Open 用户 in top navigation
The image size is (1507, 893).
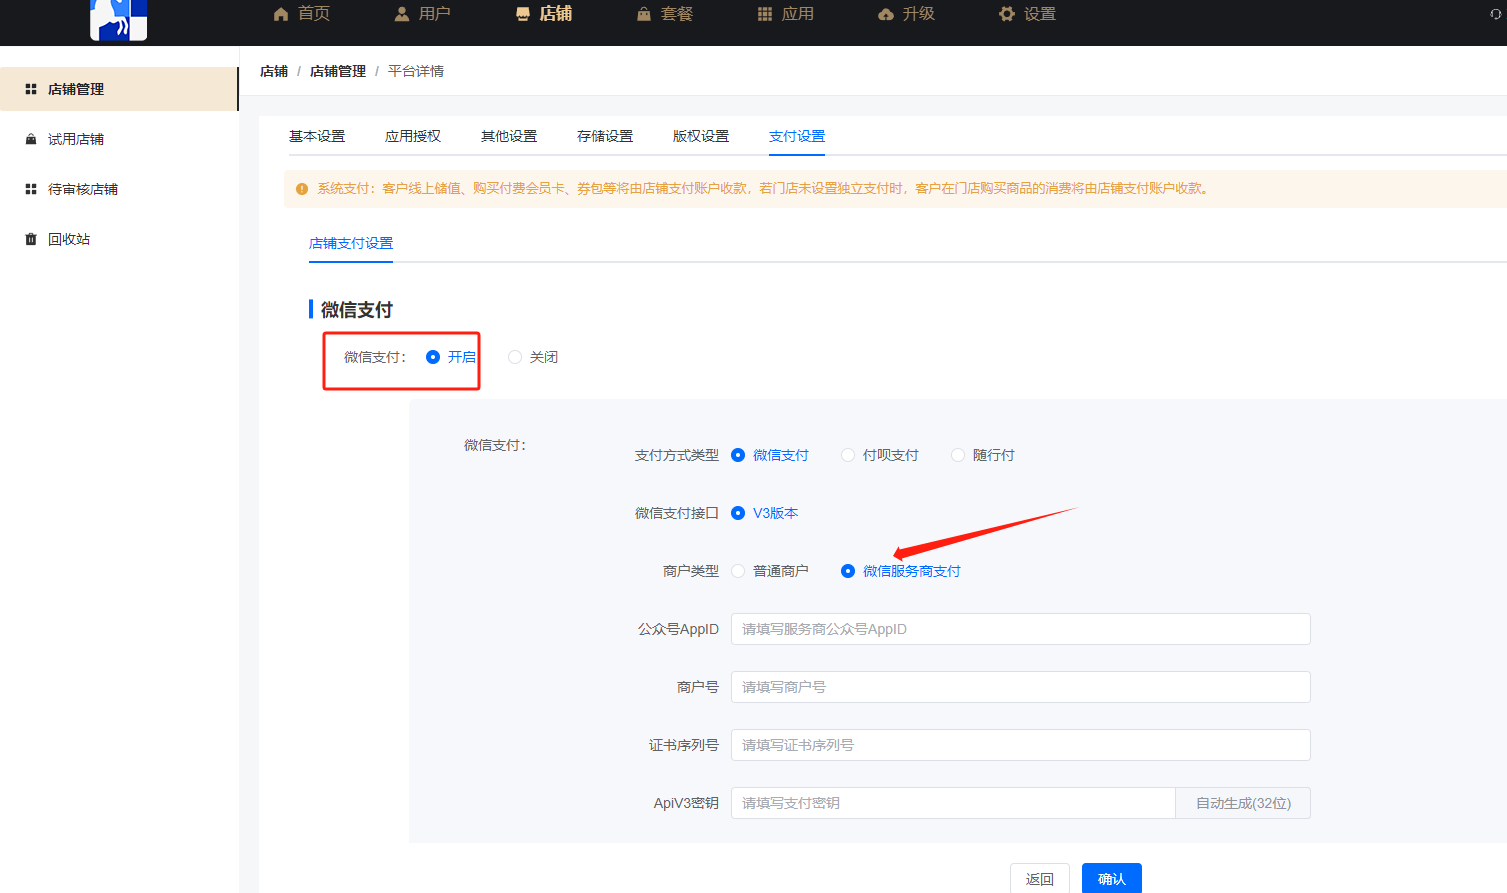tap(435, 14)
